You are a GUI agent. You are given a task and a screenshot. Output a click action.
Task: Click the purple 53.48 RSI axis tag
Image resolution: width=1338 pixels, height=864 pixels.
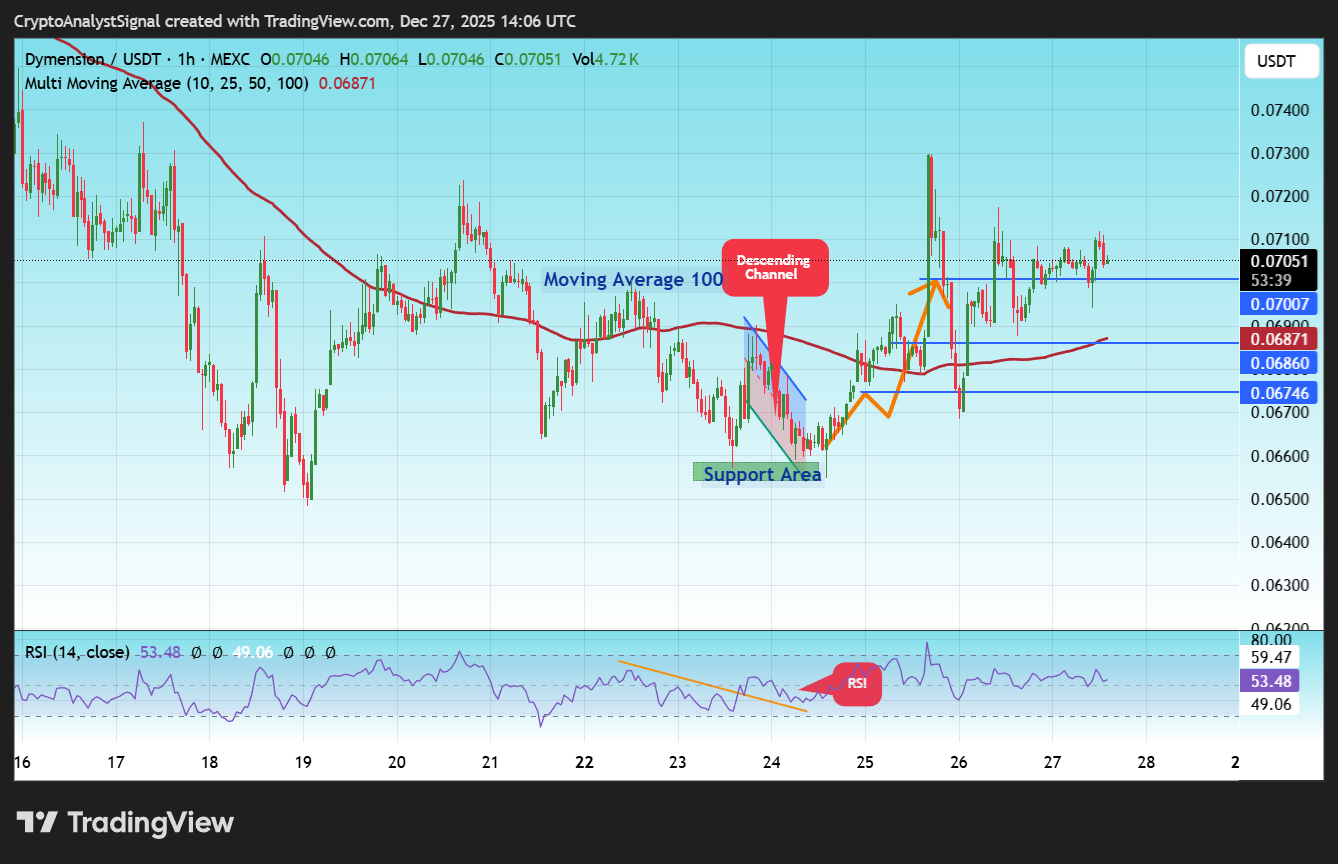(x=1270, y=682)
